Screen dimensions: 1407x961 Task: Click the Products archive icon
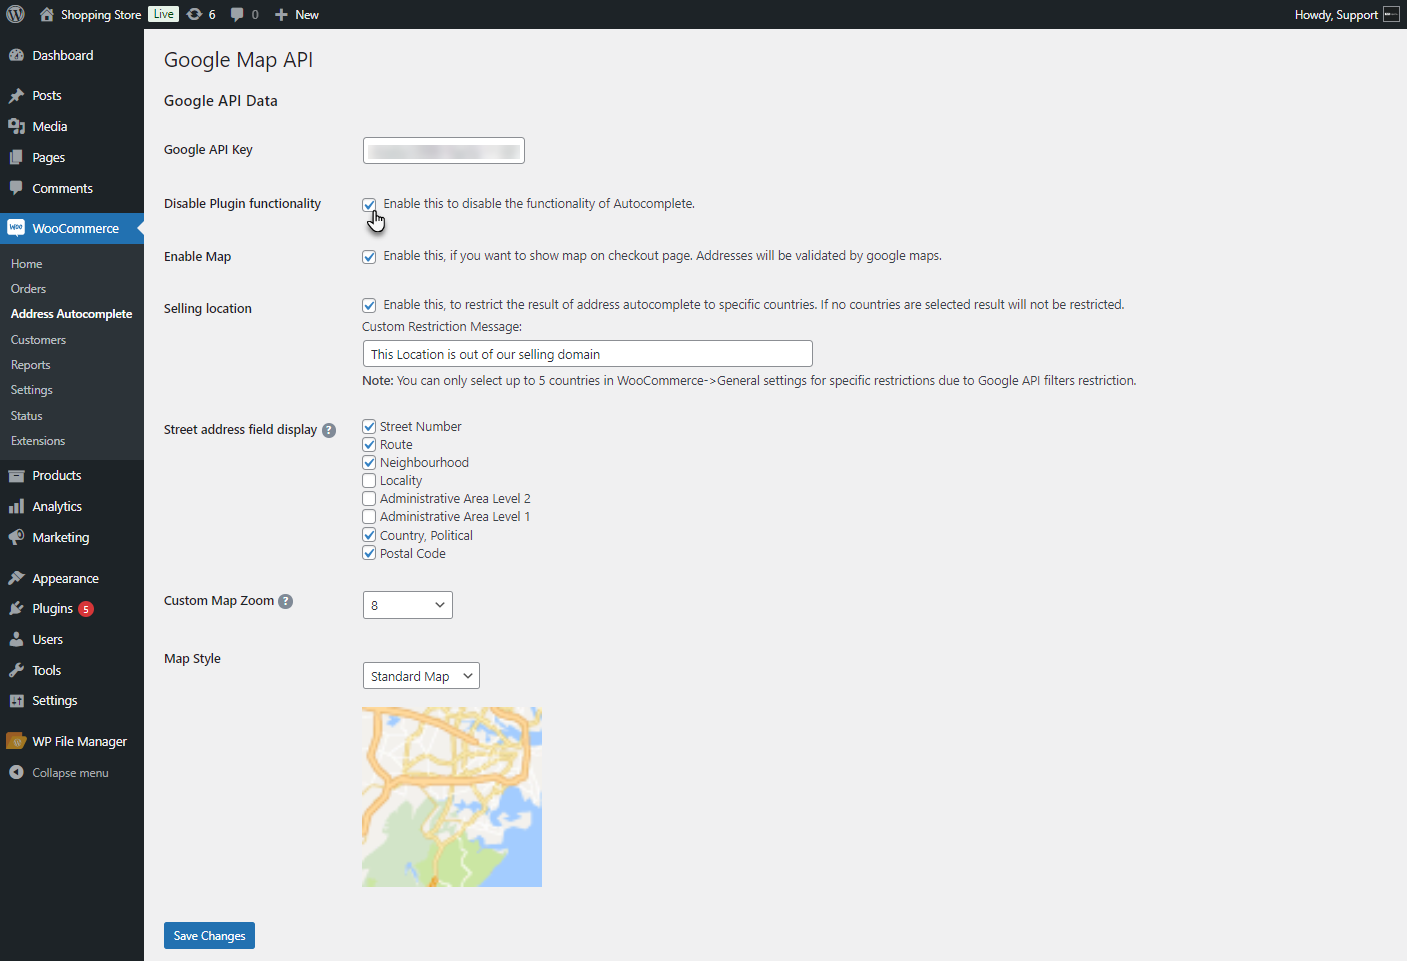tap(16, 476)
